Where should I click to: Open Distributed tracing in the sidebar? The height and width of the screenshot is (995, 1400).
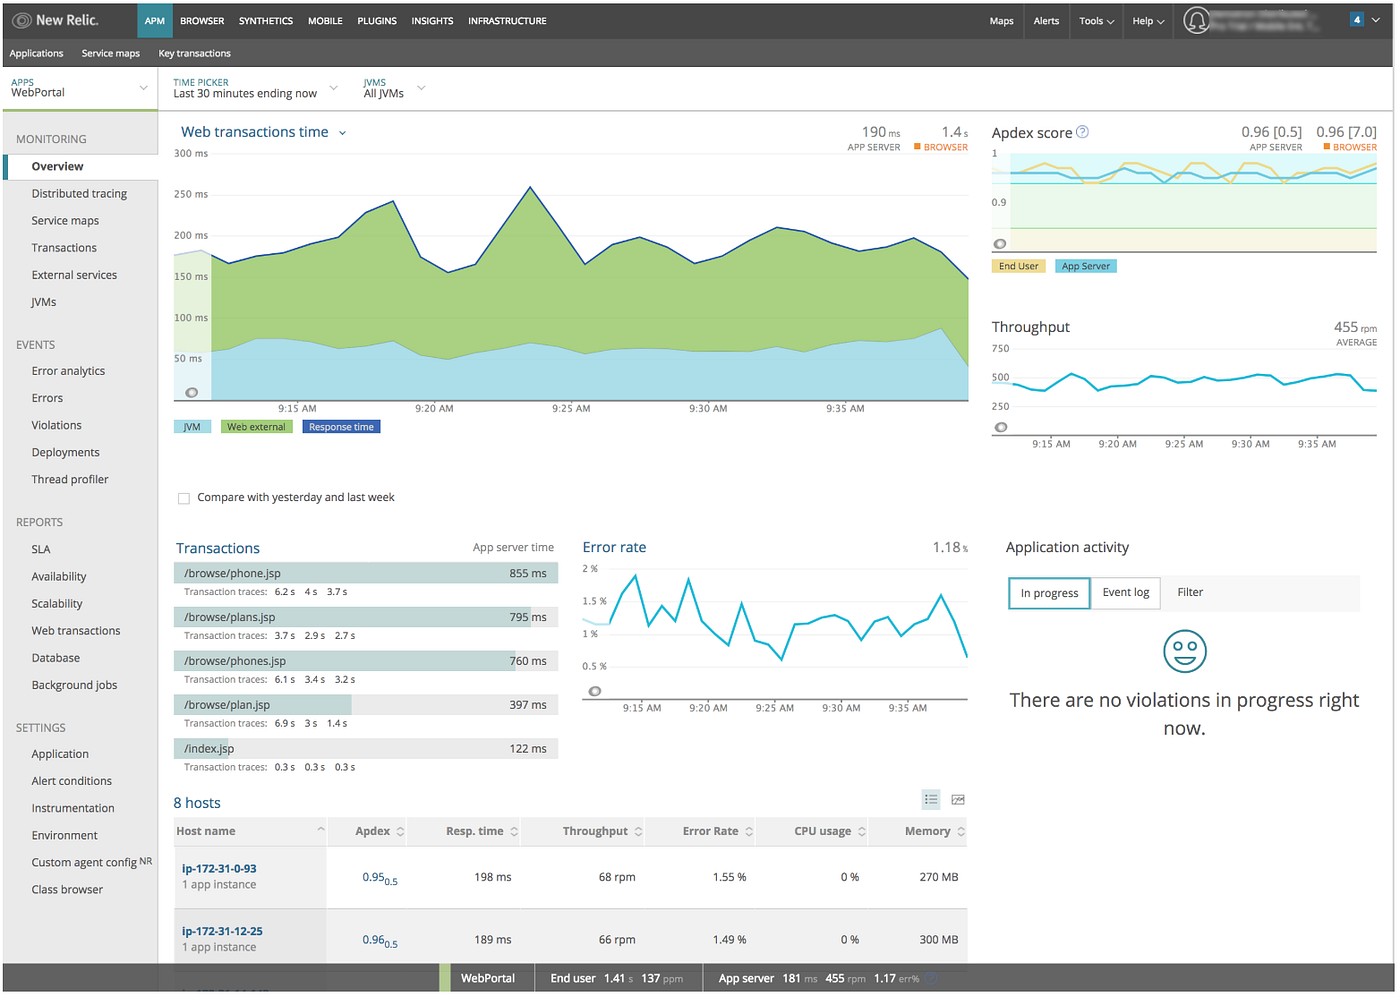coord(79,194)
